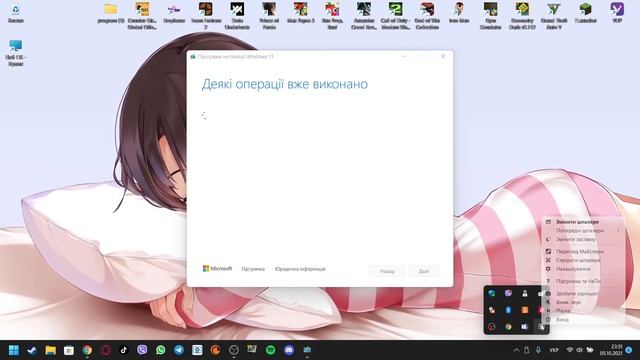Viewport: 640px width, 360px height.
Task: Click the Chrome icon in tray overflow
Action: point(508,327)
